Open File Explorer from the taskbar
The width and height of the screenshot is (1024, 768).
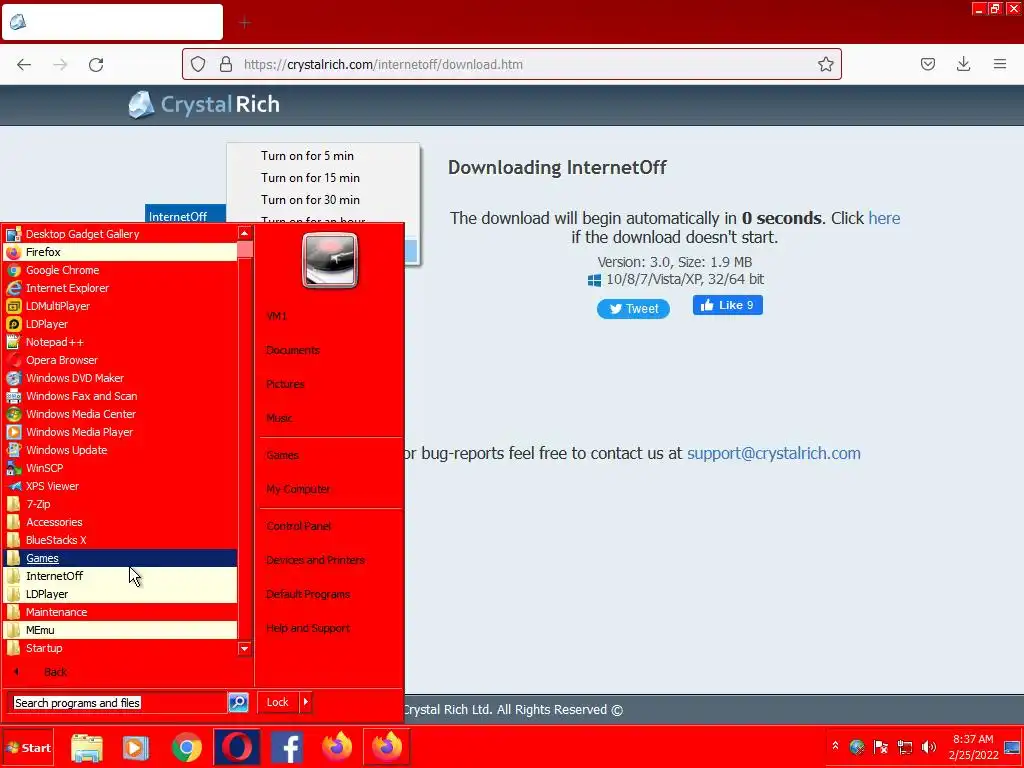86,748
